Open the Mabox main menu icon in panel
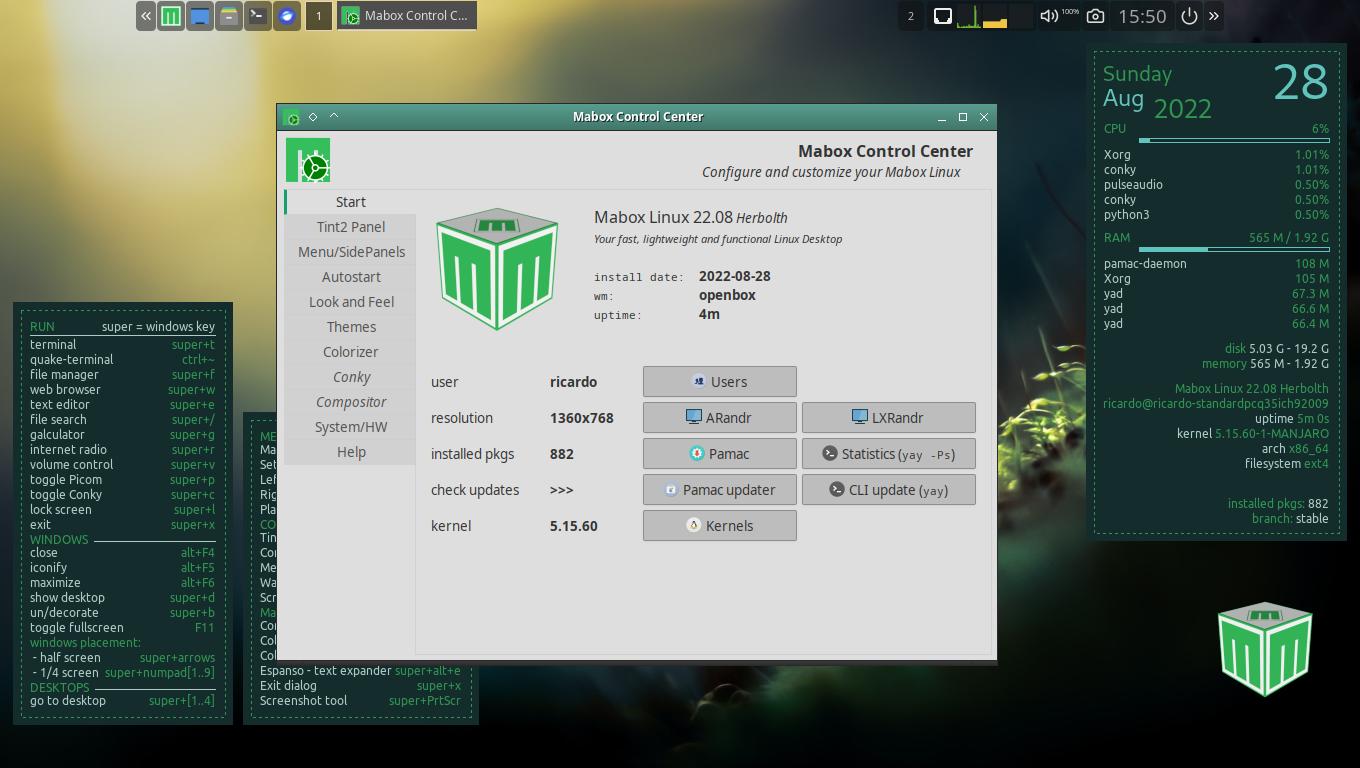The image size is (1360, 768). point(171,16)
